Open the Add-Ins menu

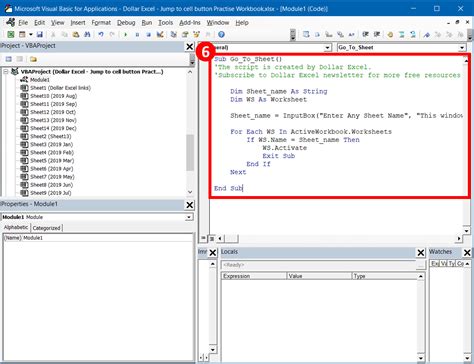coord(190,23)
